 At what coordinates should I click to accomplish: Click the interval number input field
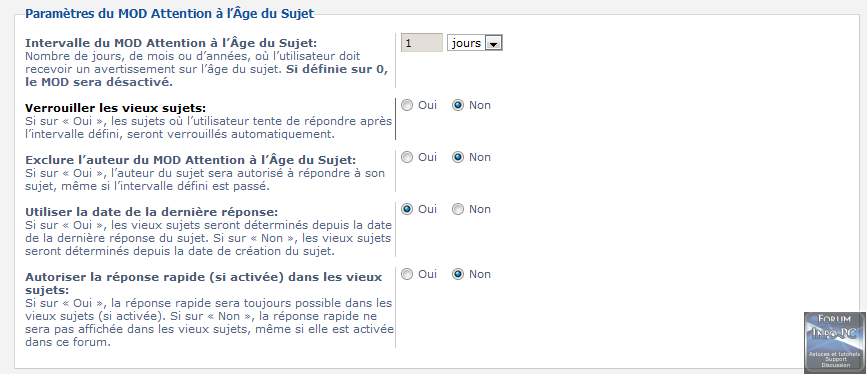(422, 43)
